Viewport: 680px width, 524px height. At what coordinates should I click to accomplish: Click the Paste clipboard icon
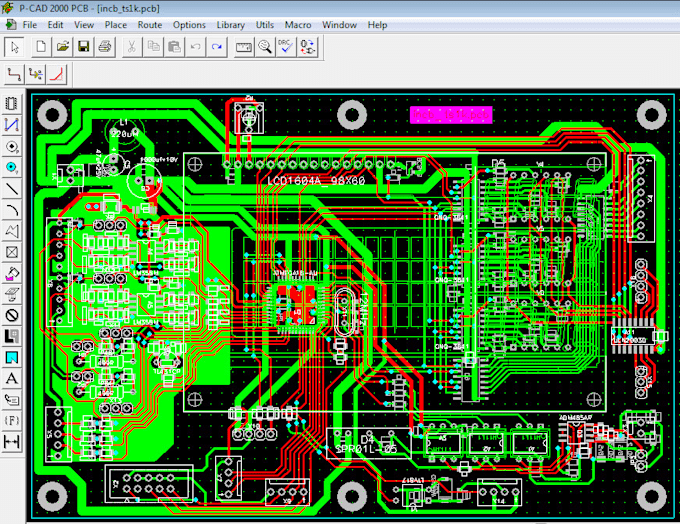pos(174,47)
